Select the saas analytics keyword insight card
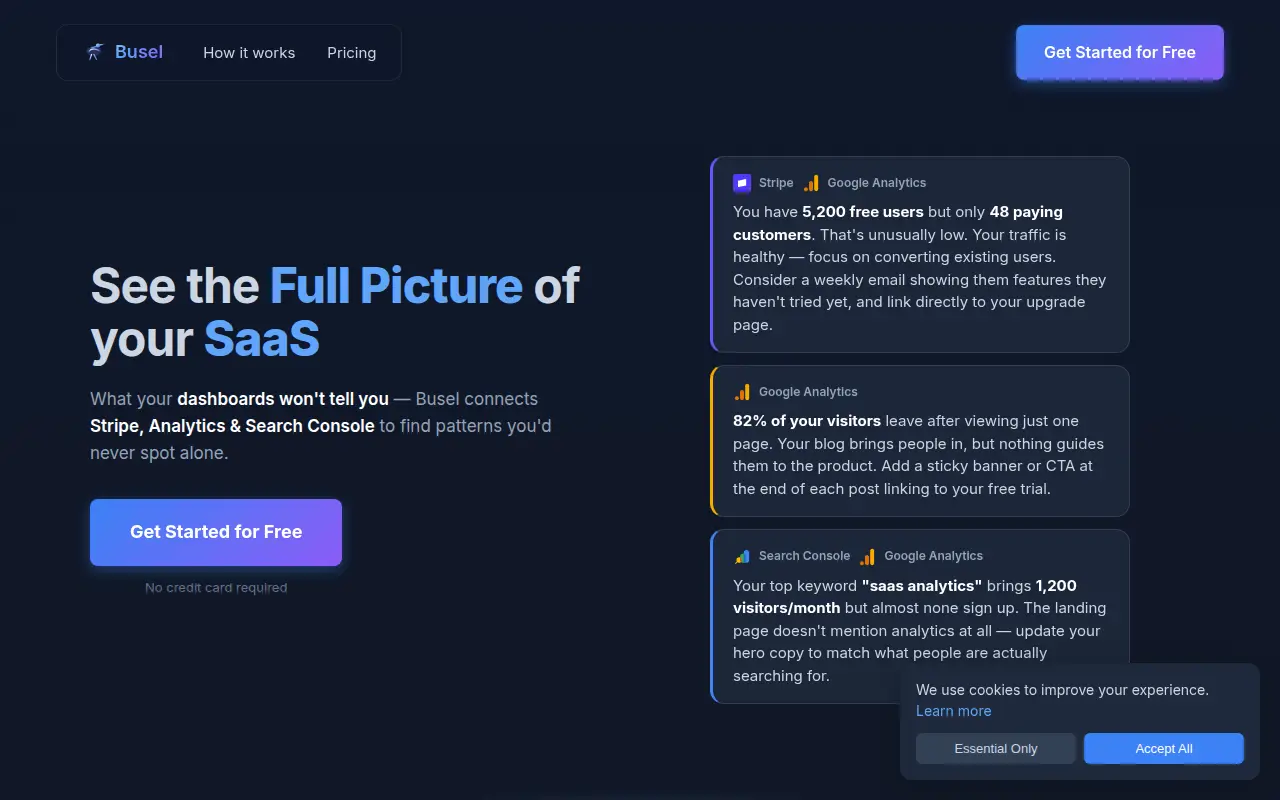1280x800 pixels. coord(920,616)
